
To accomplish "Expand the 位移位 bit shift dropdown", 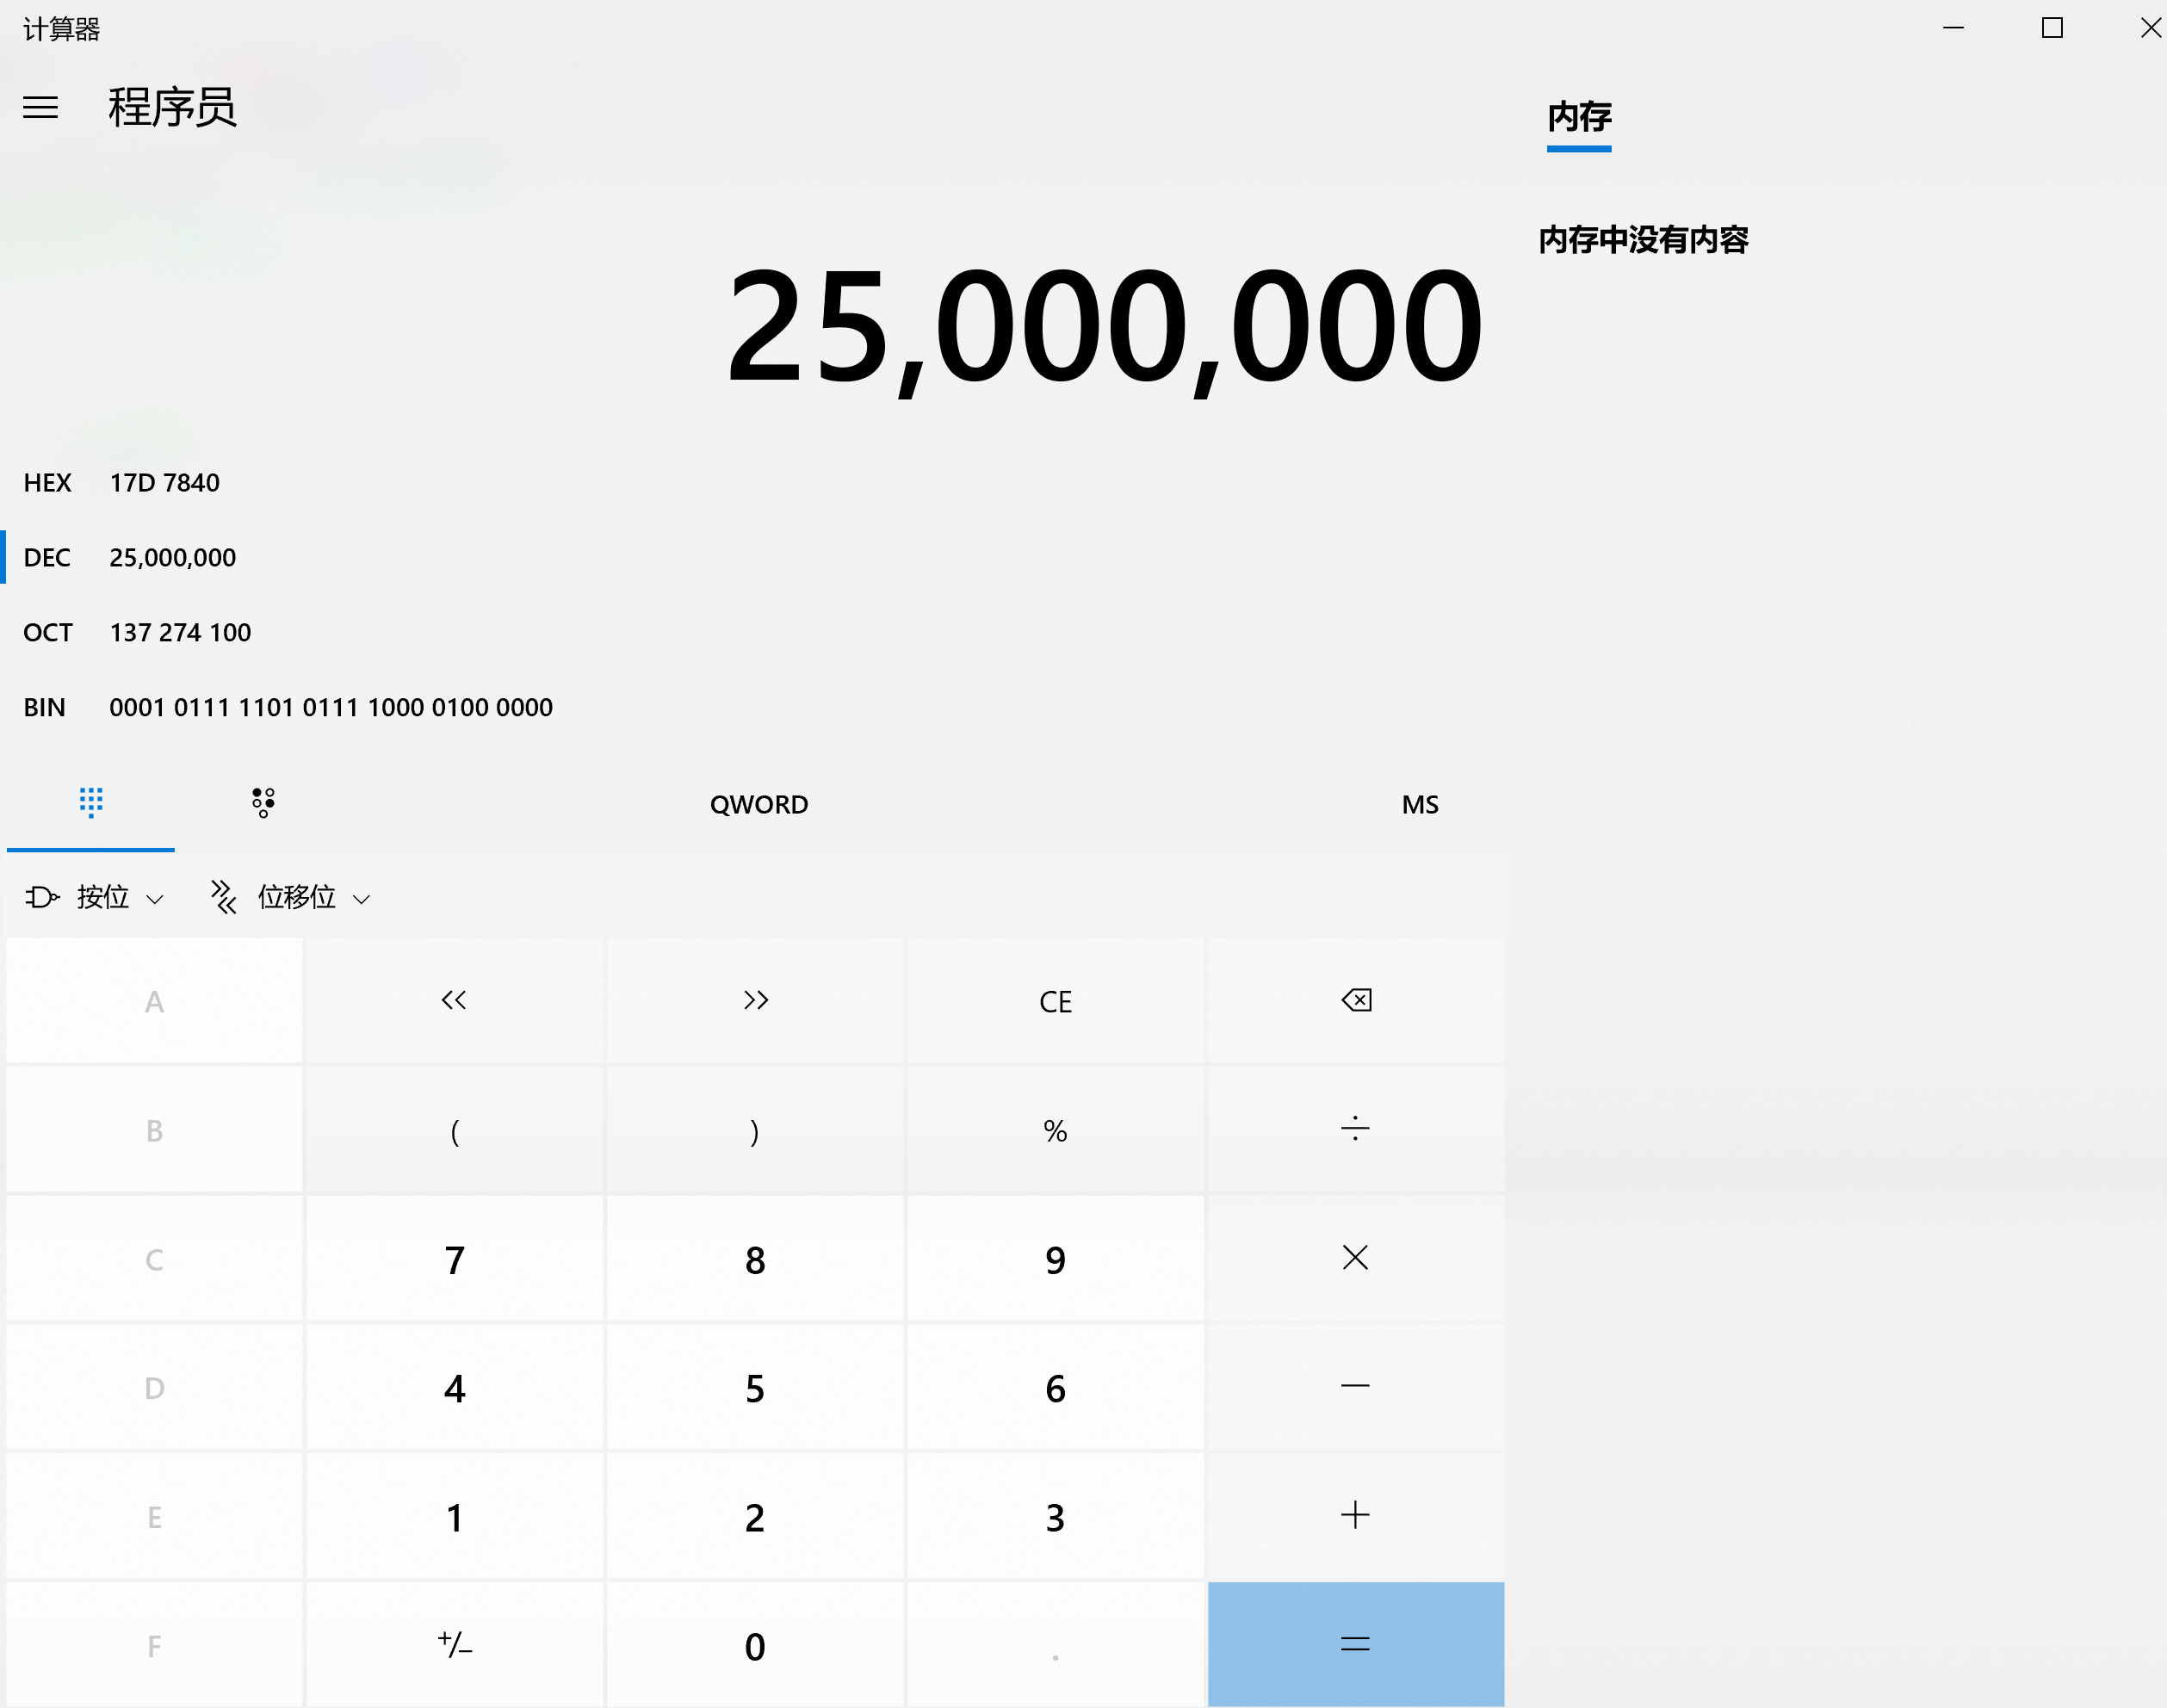I will click(x=291, y=898).
